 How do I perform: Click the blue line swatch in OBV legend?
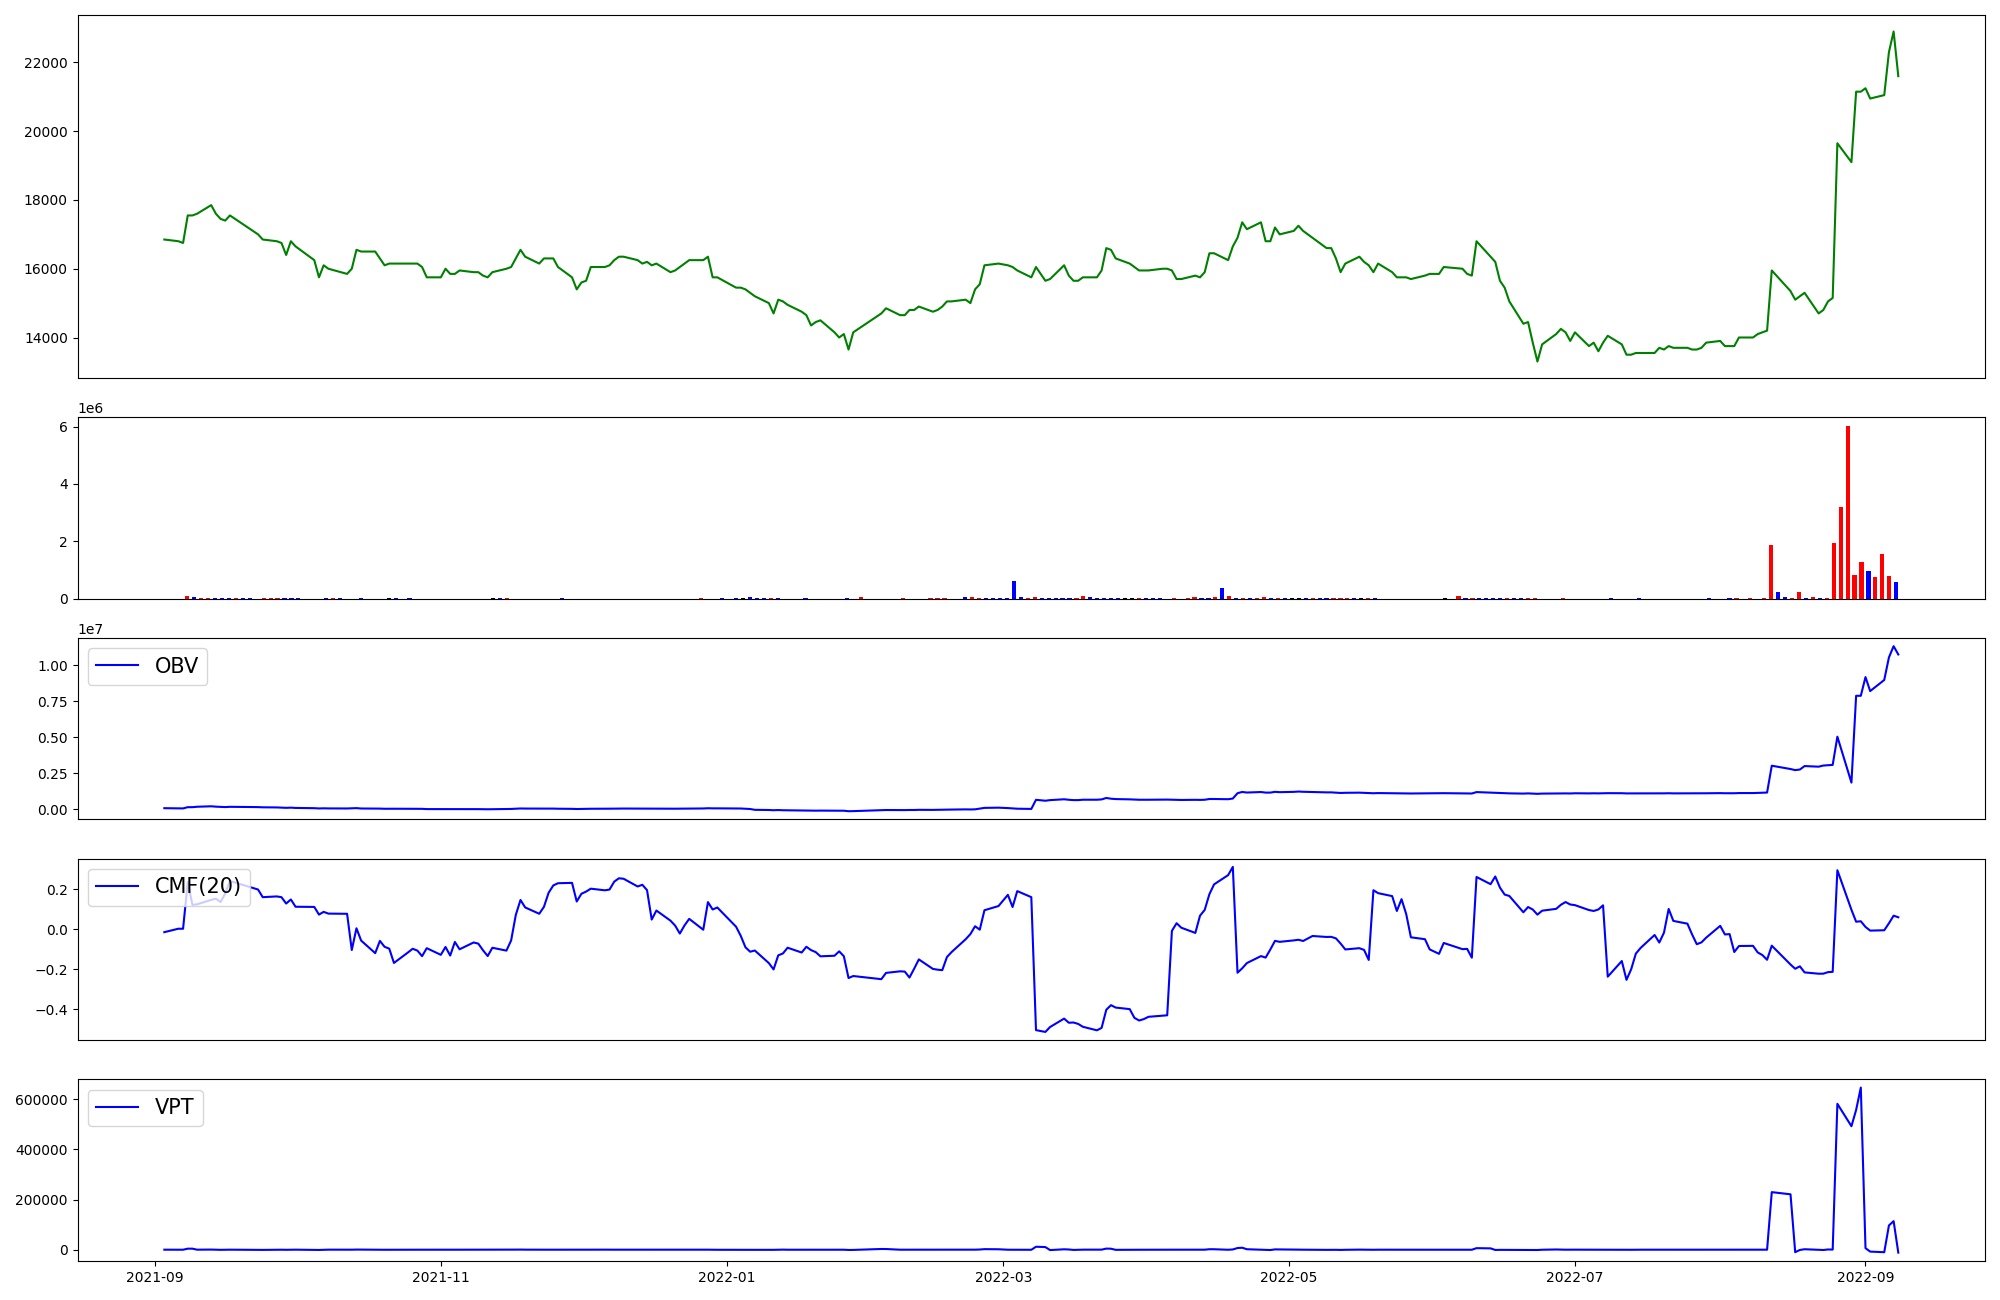tap(118, 666)
